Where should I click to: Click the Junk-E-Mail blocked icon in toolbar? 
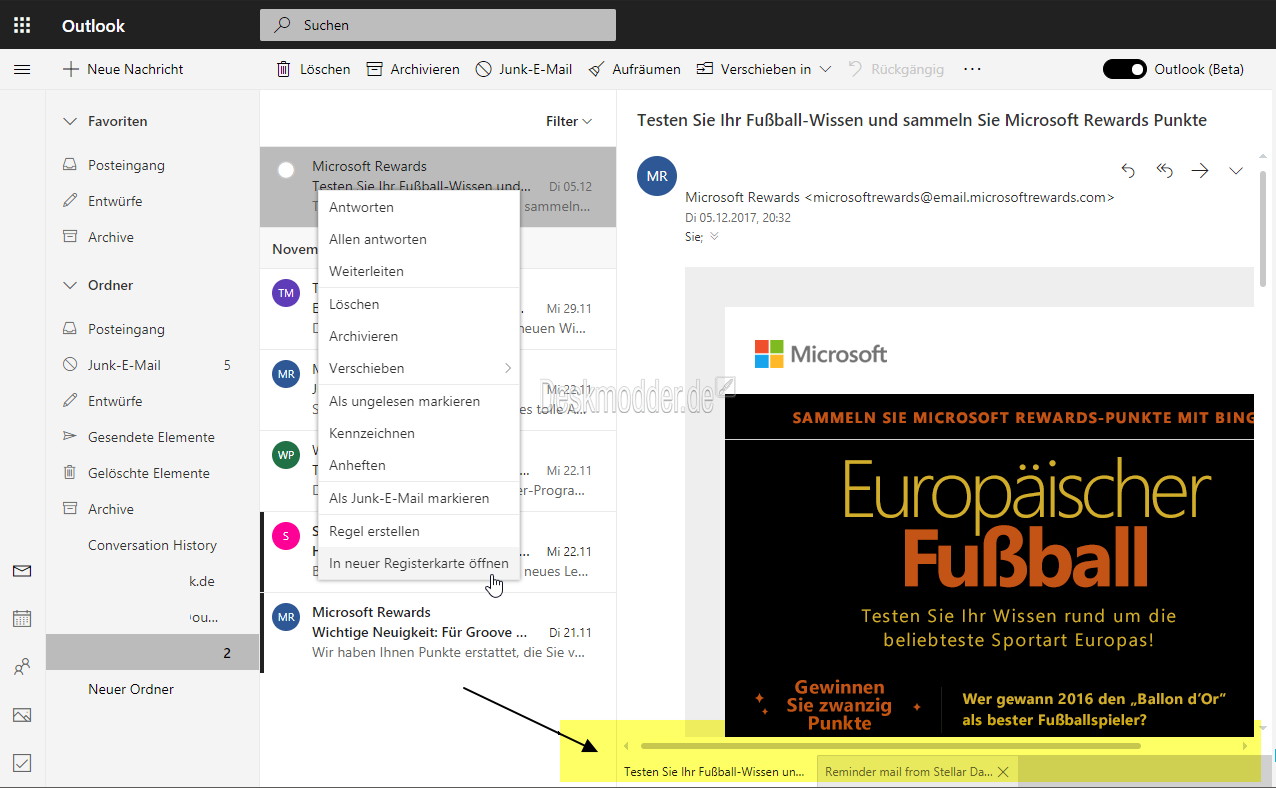pyautogui.click(x=484, y=69)
